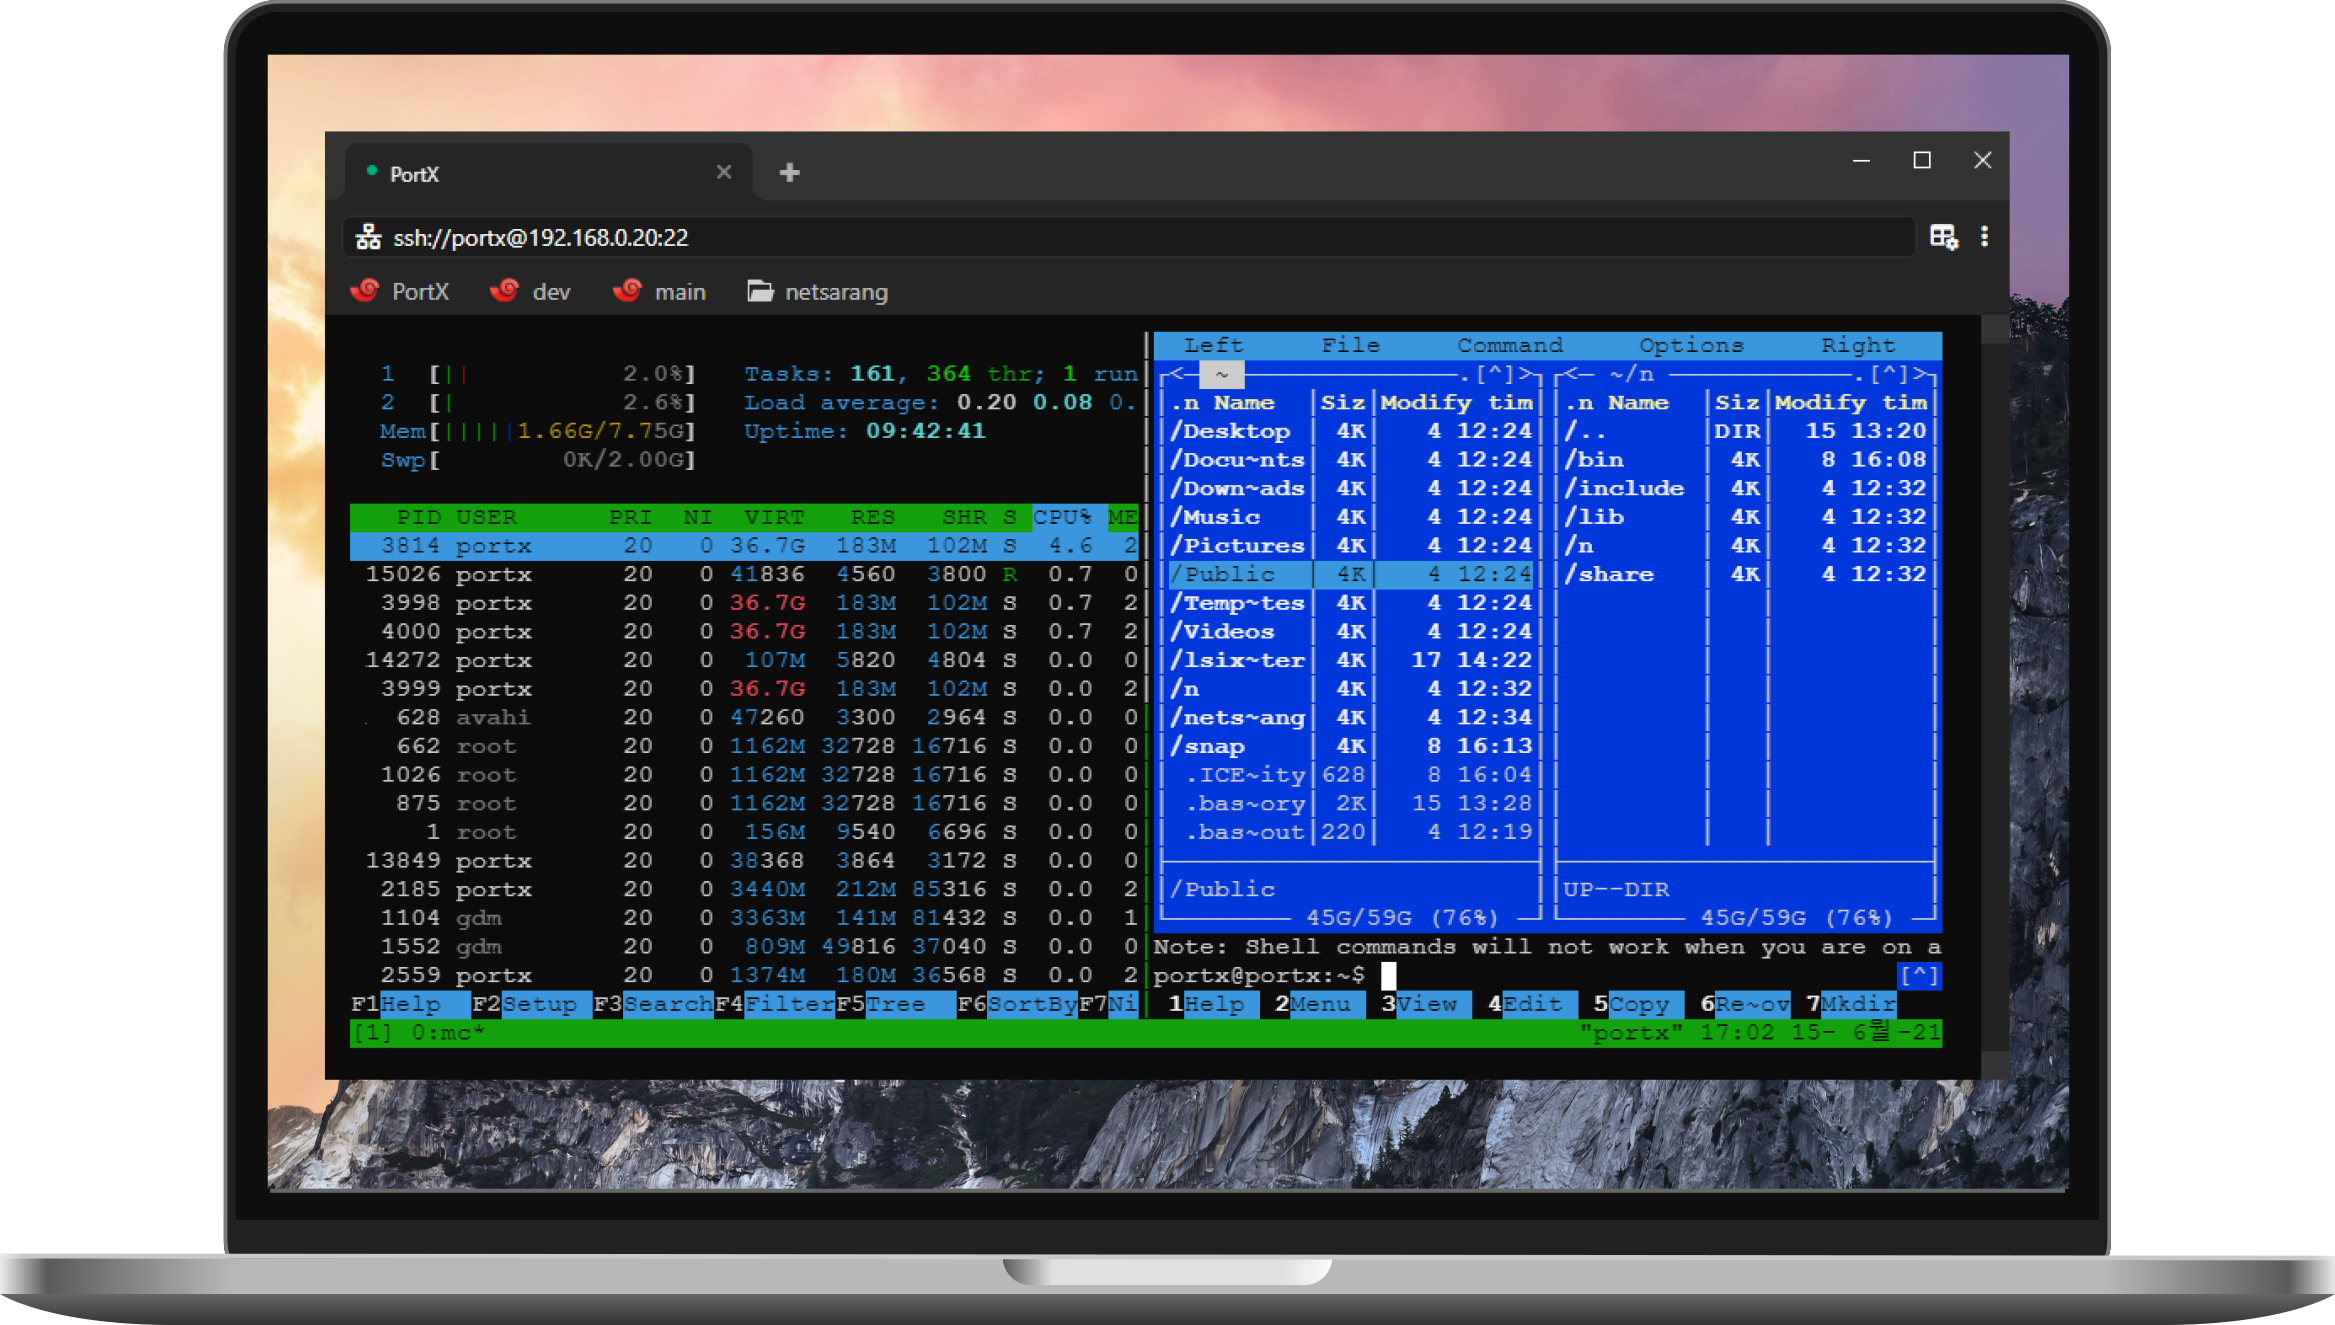Viewport: 2335px width, 1325px height.
Task: Sort left panel by Name column header
Action: pyautogui.click(x=1243, y=403)
